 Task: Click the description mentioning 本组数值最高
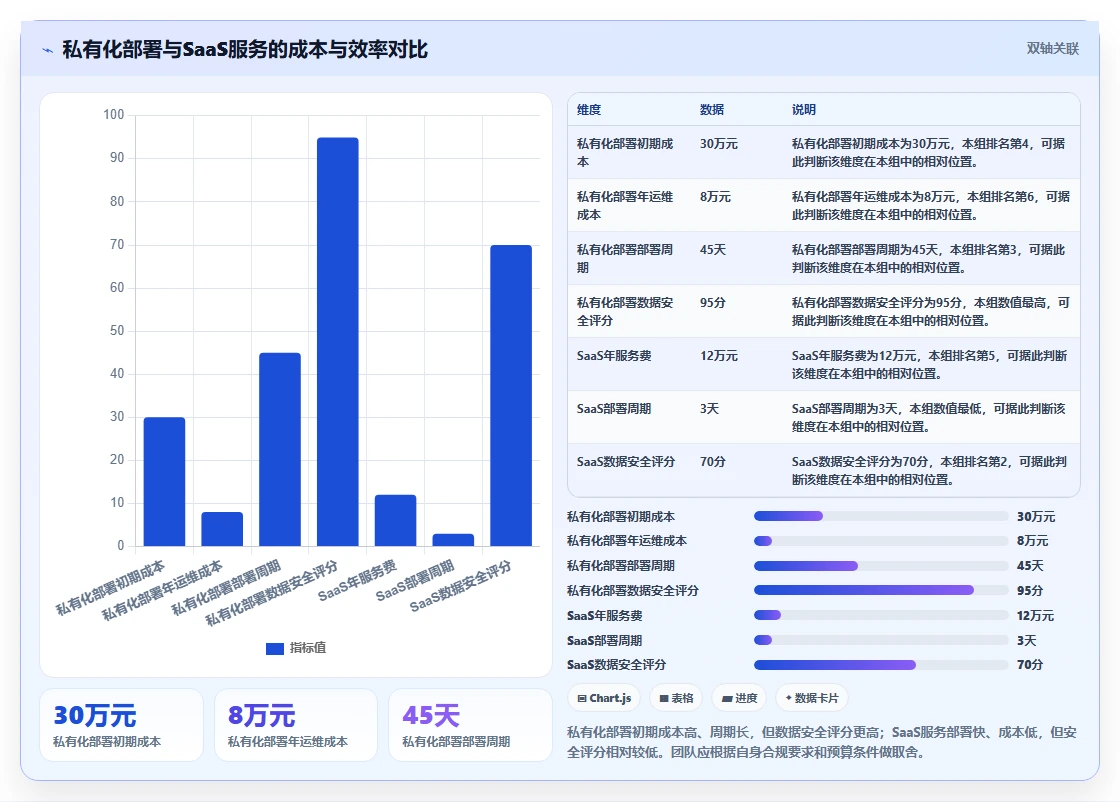click(931, 311)
